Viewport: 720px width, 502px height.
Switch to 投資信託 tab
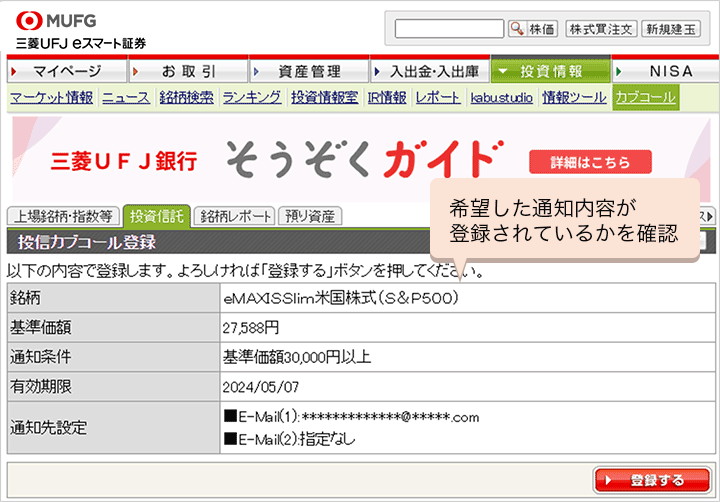coord(157,216)
